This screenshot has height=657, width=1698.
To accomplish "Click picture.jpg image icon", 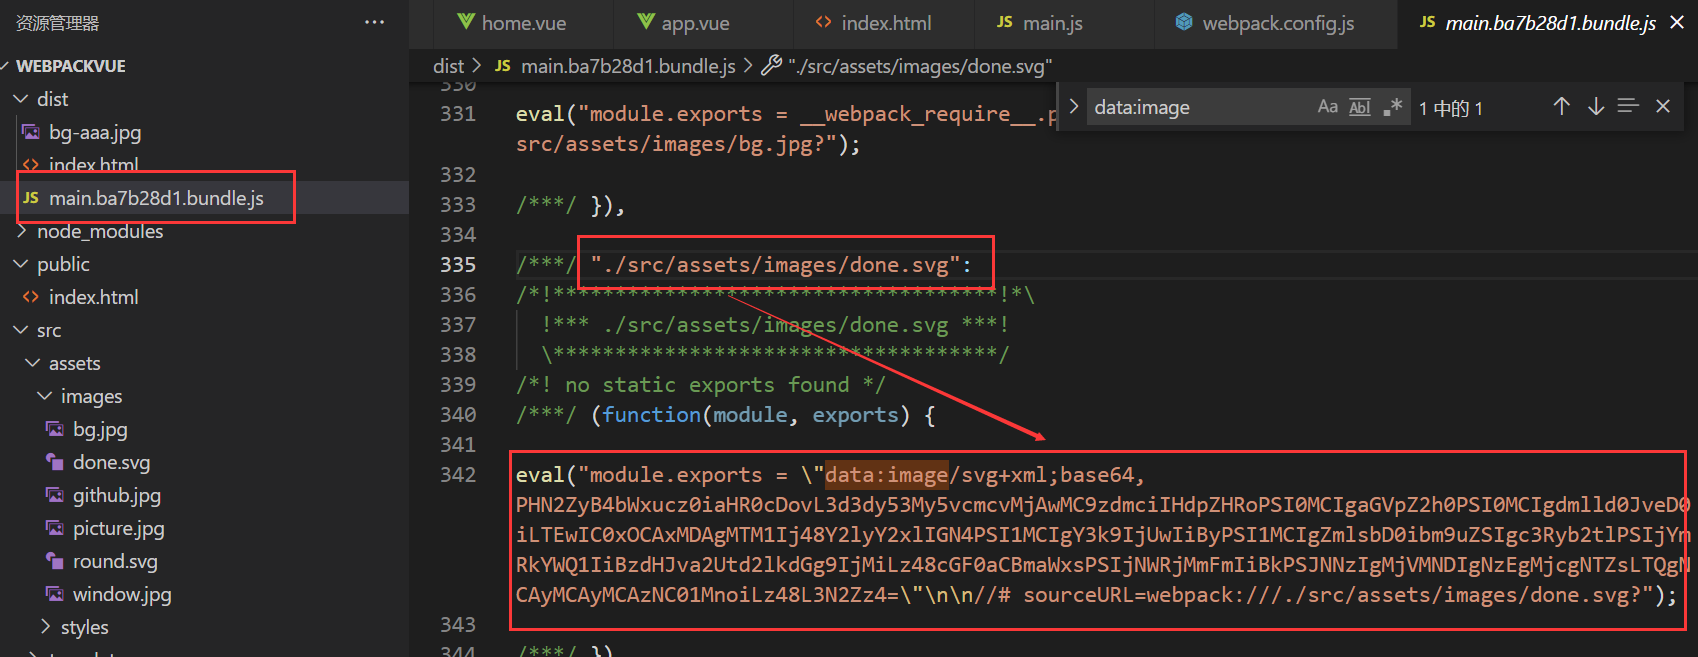I will coord(55,528).
